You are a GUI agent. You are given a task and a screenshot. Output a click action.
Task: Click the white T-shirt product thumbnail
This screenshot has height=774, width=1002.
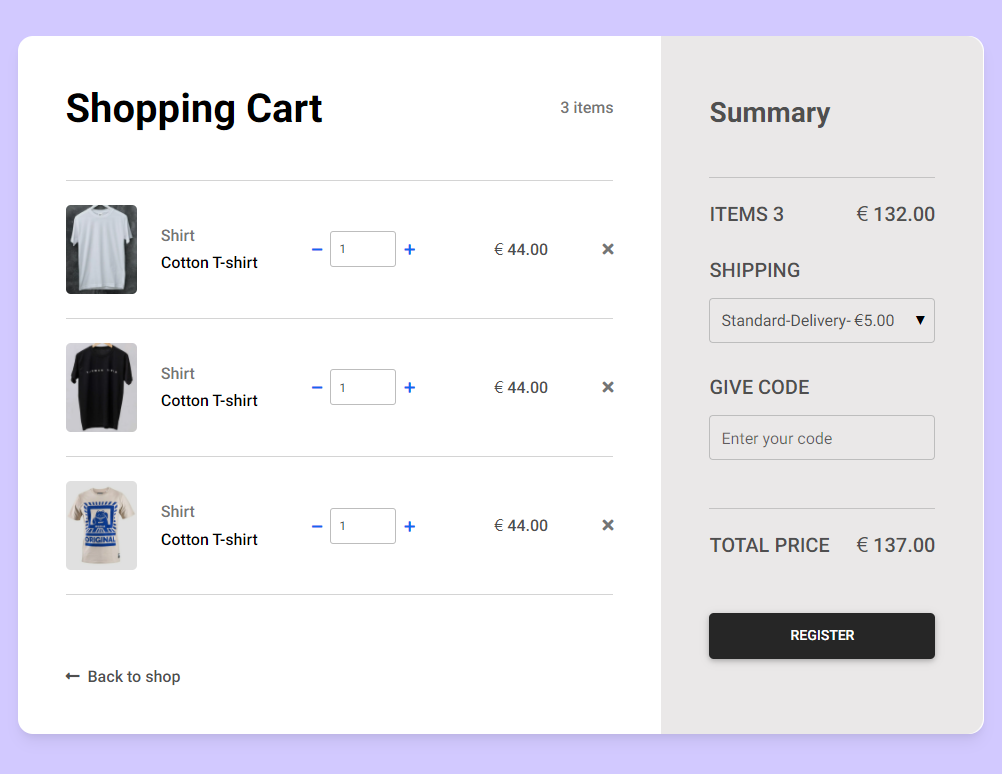tap(101, 249)
